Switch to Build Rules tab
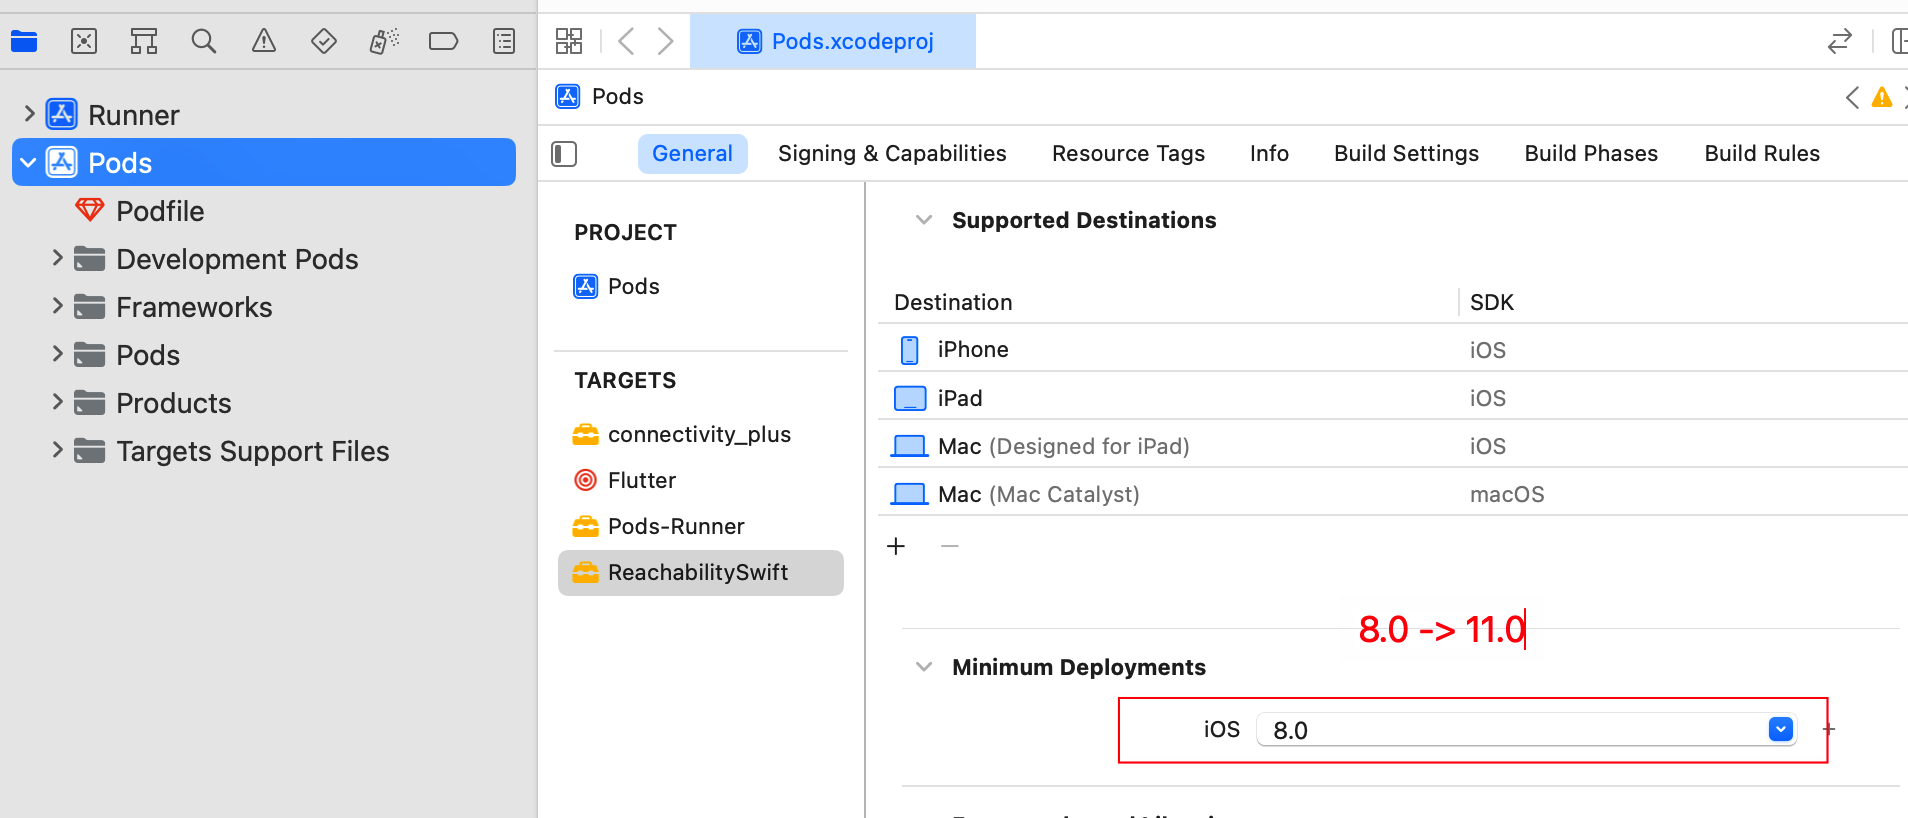Viewport: 1908px width, 818px height. tap(1762, 154)
